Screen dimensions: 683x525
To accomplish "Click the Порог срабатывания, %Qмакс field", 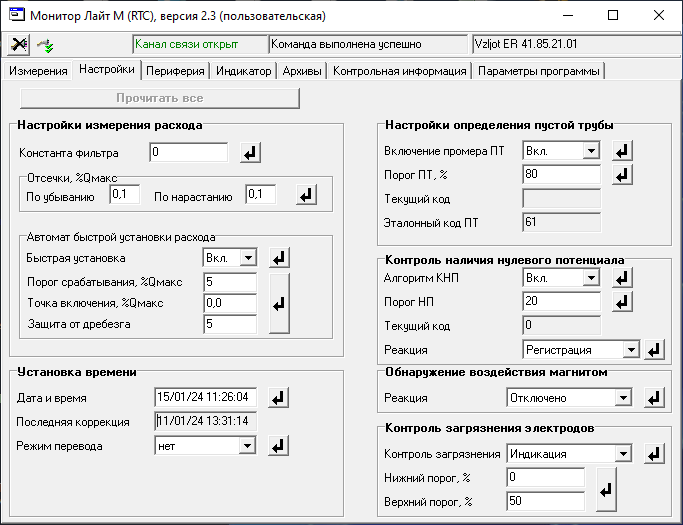I will click(x=230, y=282).
